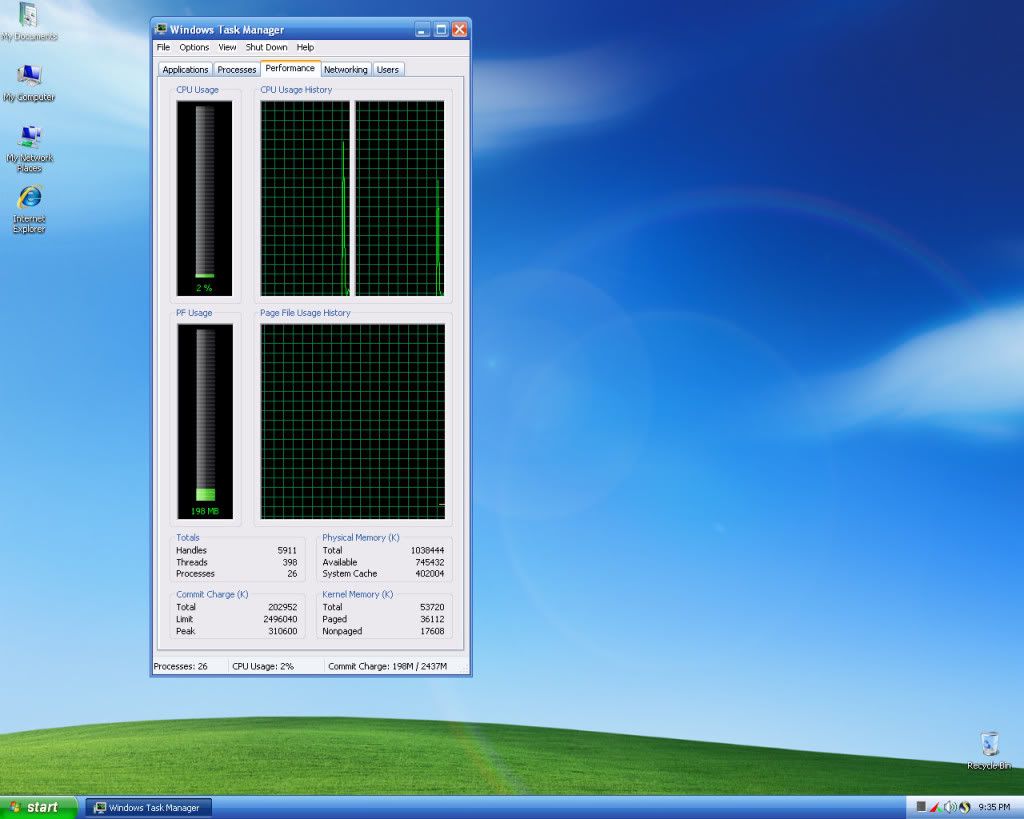The width and height of the screenshot is (1024, 819).
Task: Click Kernel Memory Paged value 36112
Action: point(432,619)
